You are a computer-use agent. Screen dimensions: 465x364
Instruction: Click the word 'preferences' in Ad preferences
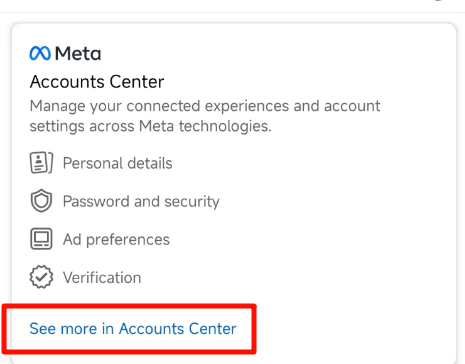tap(128, 240)
